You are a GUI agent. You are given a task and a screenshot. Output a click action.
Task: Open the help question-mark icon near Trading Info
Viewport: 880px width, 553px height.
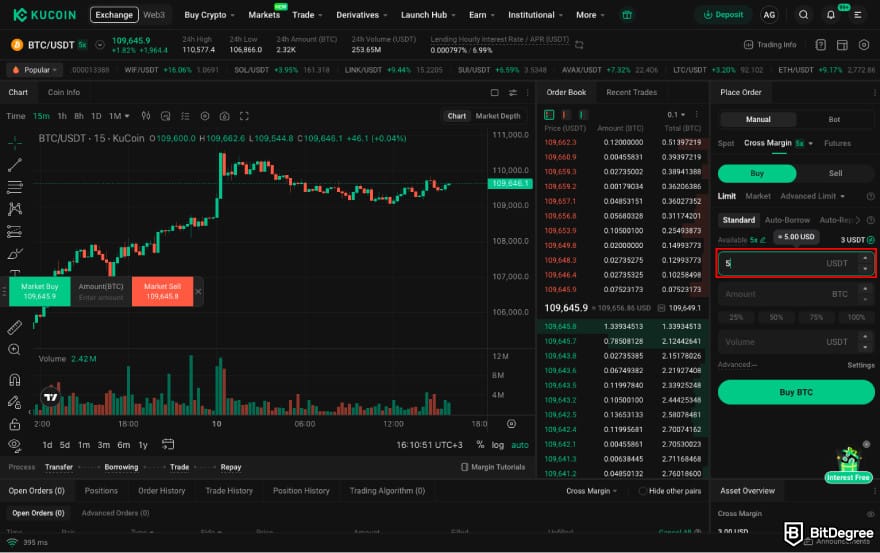(821, 45)
